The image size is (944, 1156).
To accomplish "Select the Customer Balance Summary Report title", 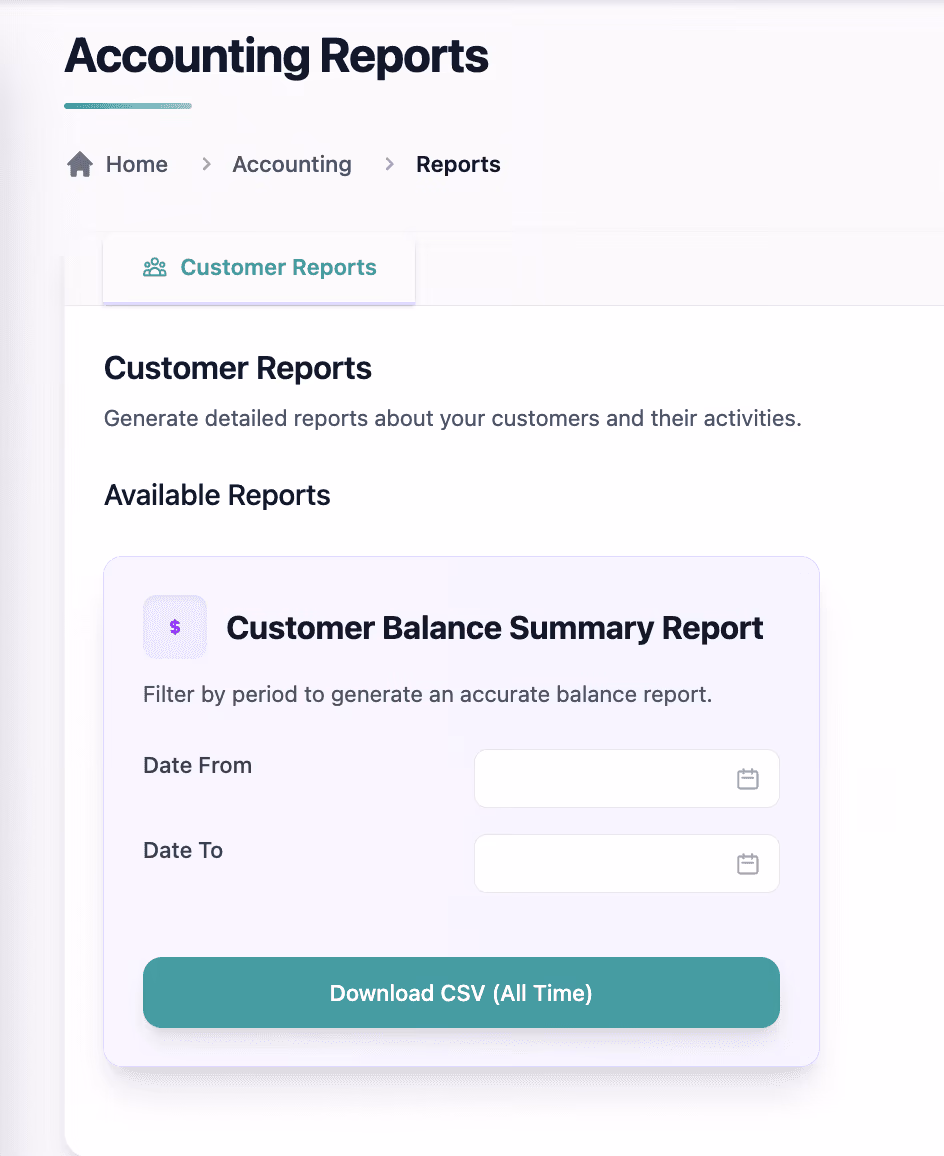I will pyautogui.click(x=494, y=628).
